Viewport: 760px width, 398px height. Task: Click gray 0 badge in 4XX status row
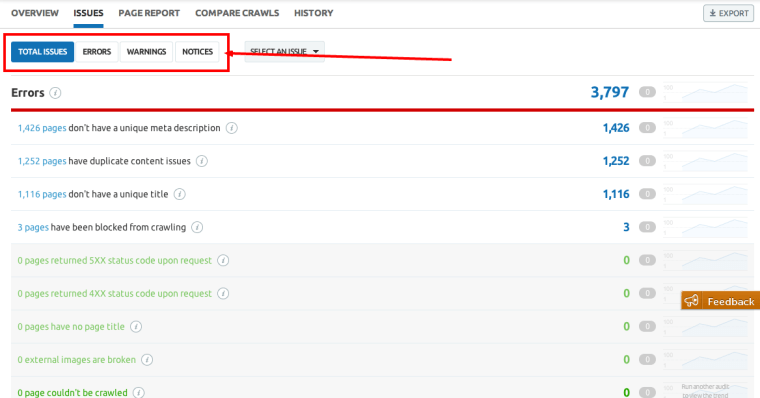(647, 293)
